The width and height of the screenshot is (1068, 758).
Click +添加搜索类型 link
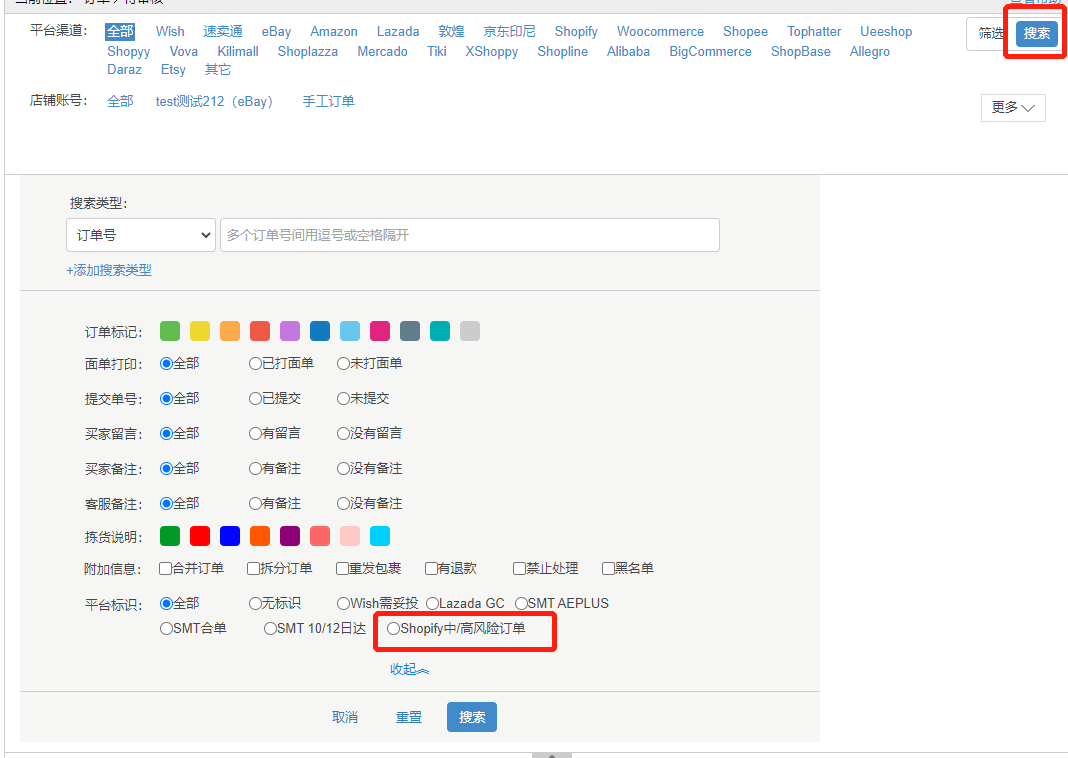(109, 270)
